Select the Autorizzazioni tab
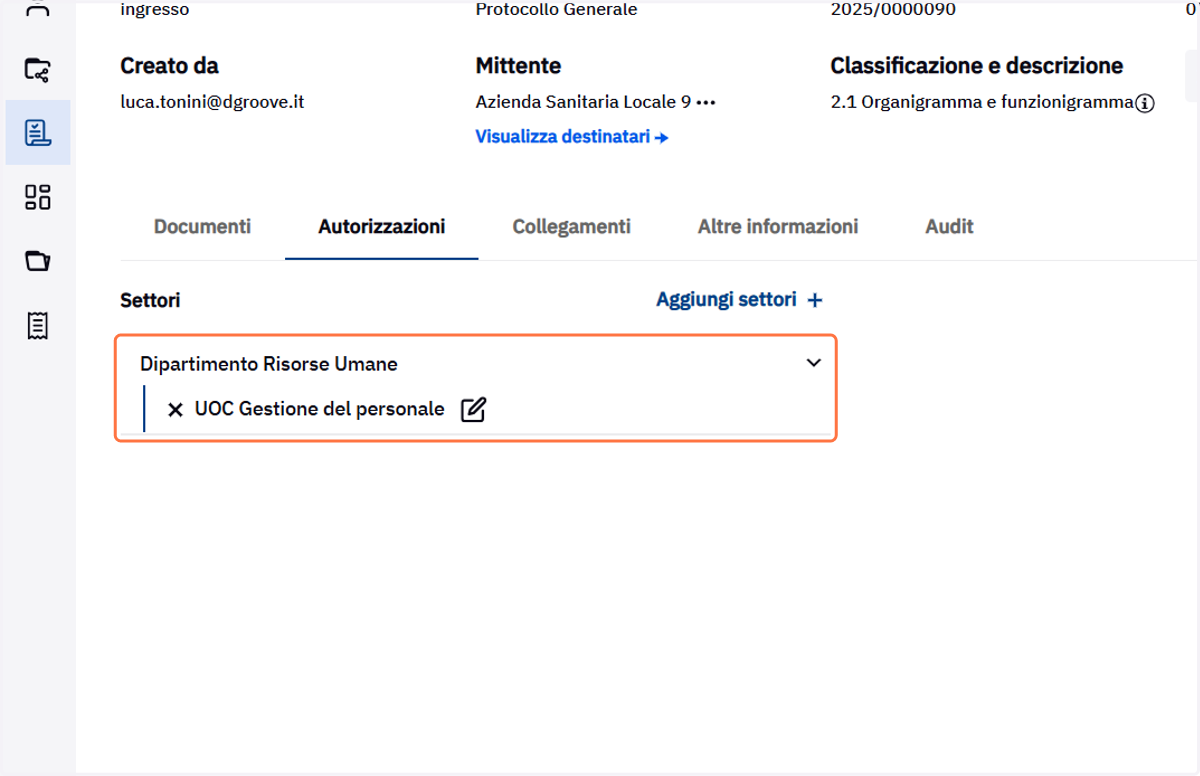The image size is (1200, 776). click(x=382, y=227)
